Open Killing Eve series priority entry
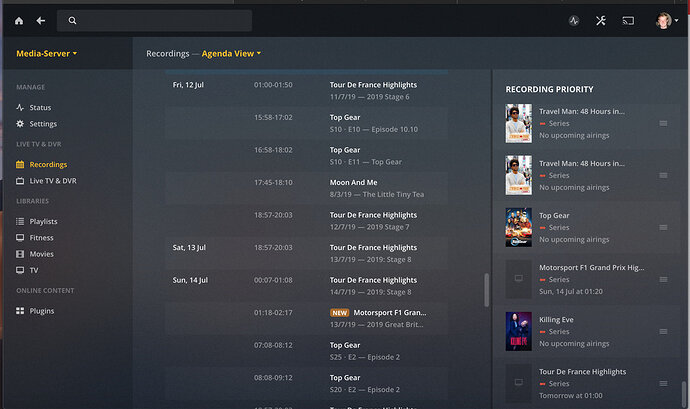 pos(587,332)
